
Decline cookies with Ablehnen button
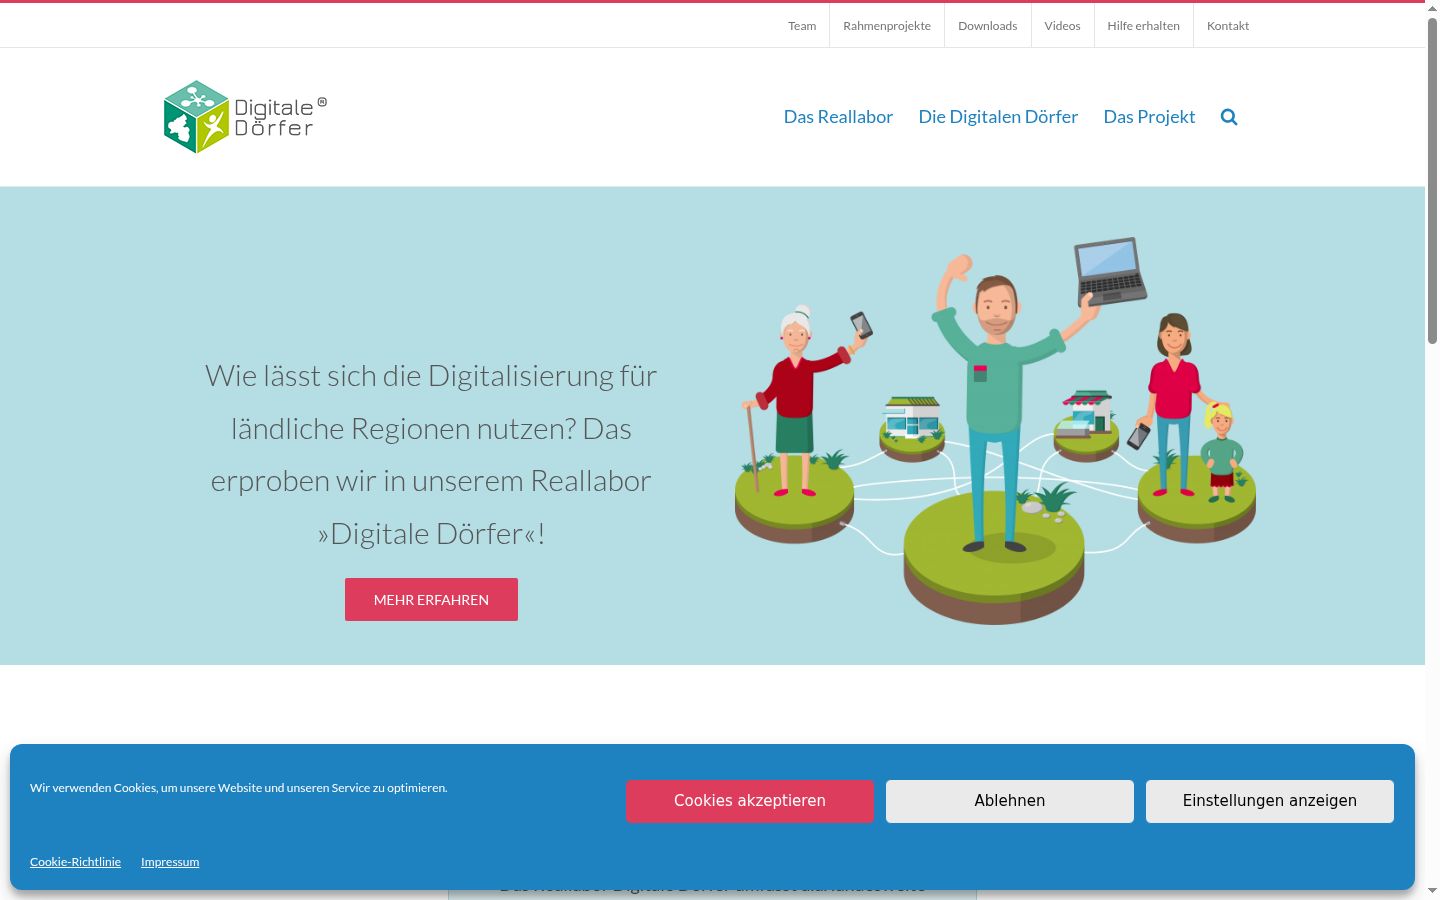[x=1010, y=801]
